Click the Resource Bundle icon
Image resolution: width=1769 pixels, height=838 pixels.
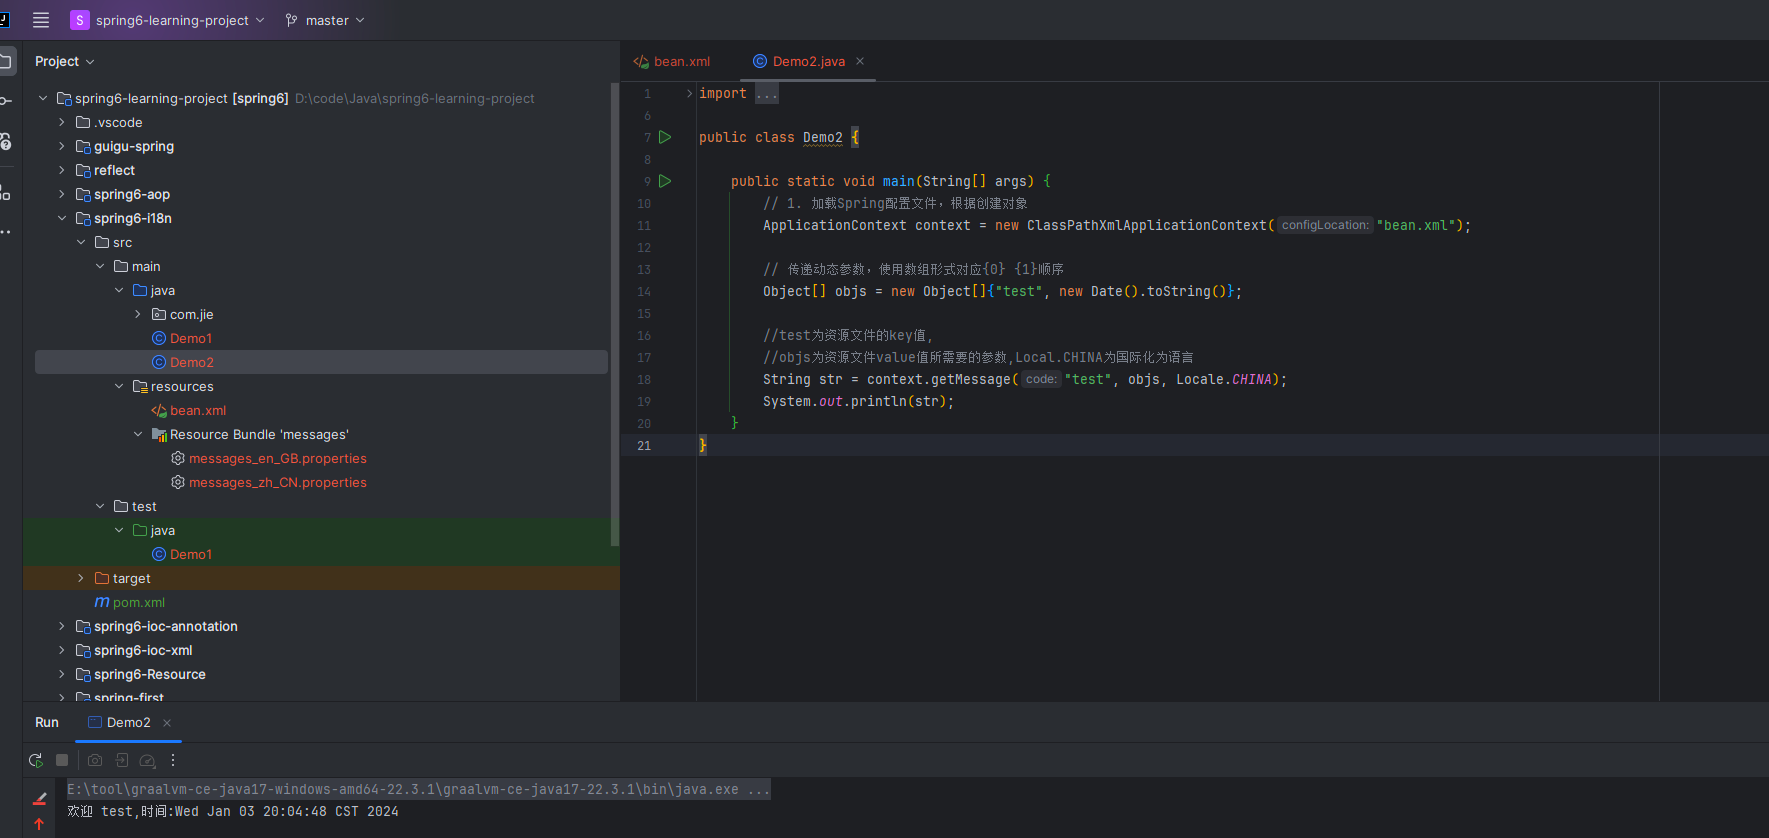(x=158, y=434)
